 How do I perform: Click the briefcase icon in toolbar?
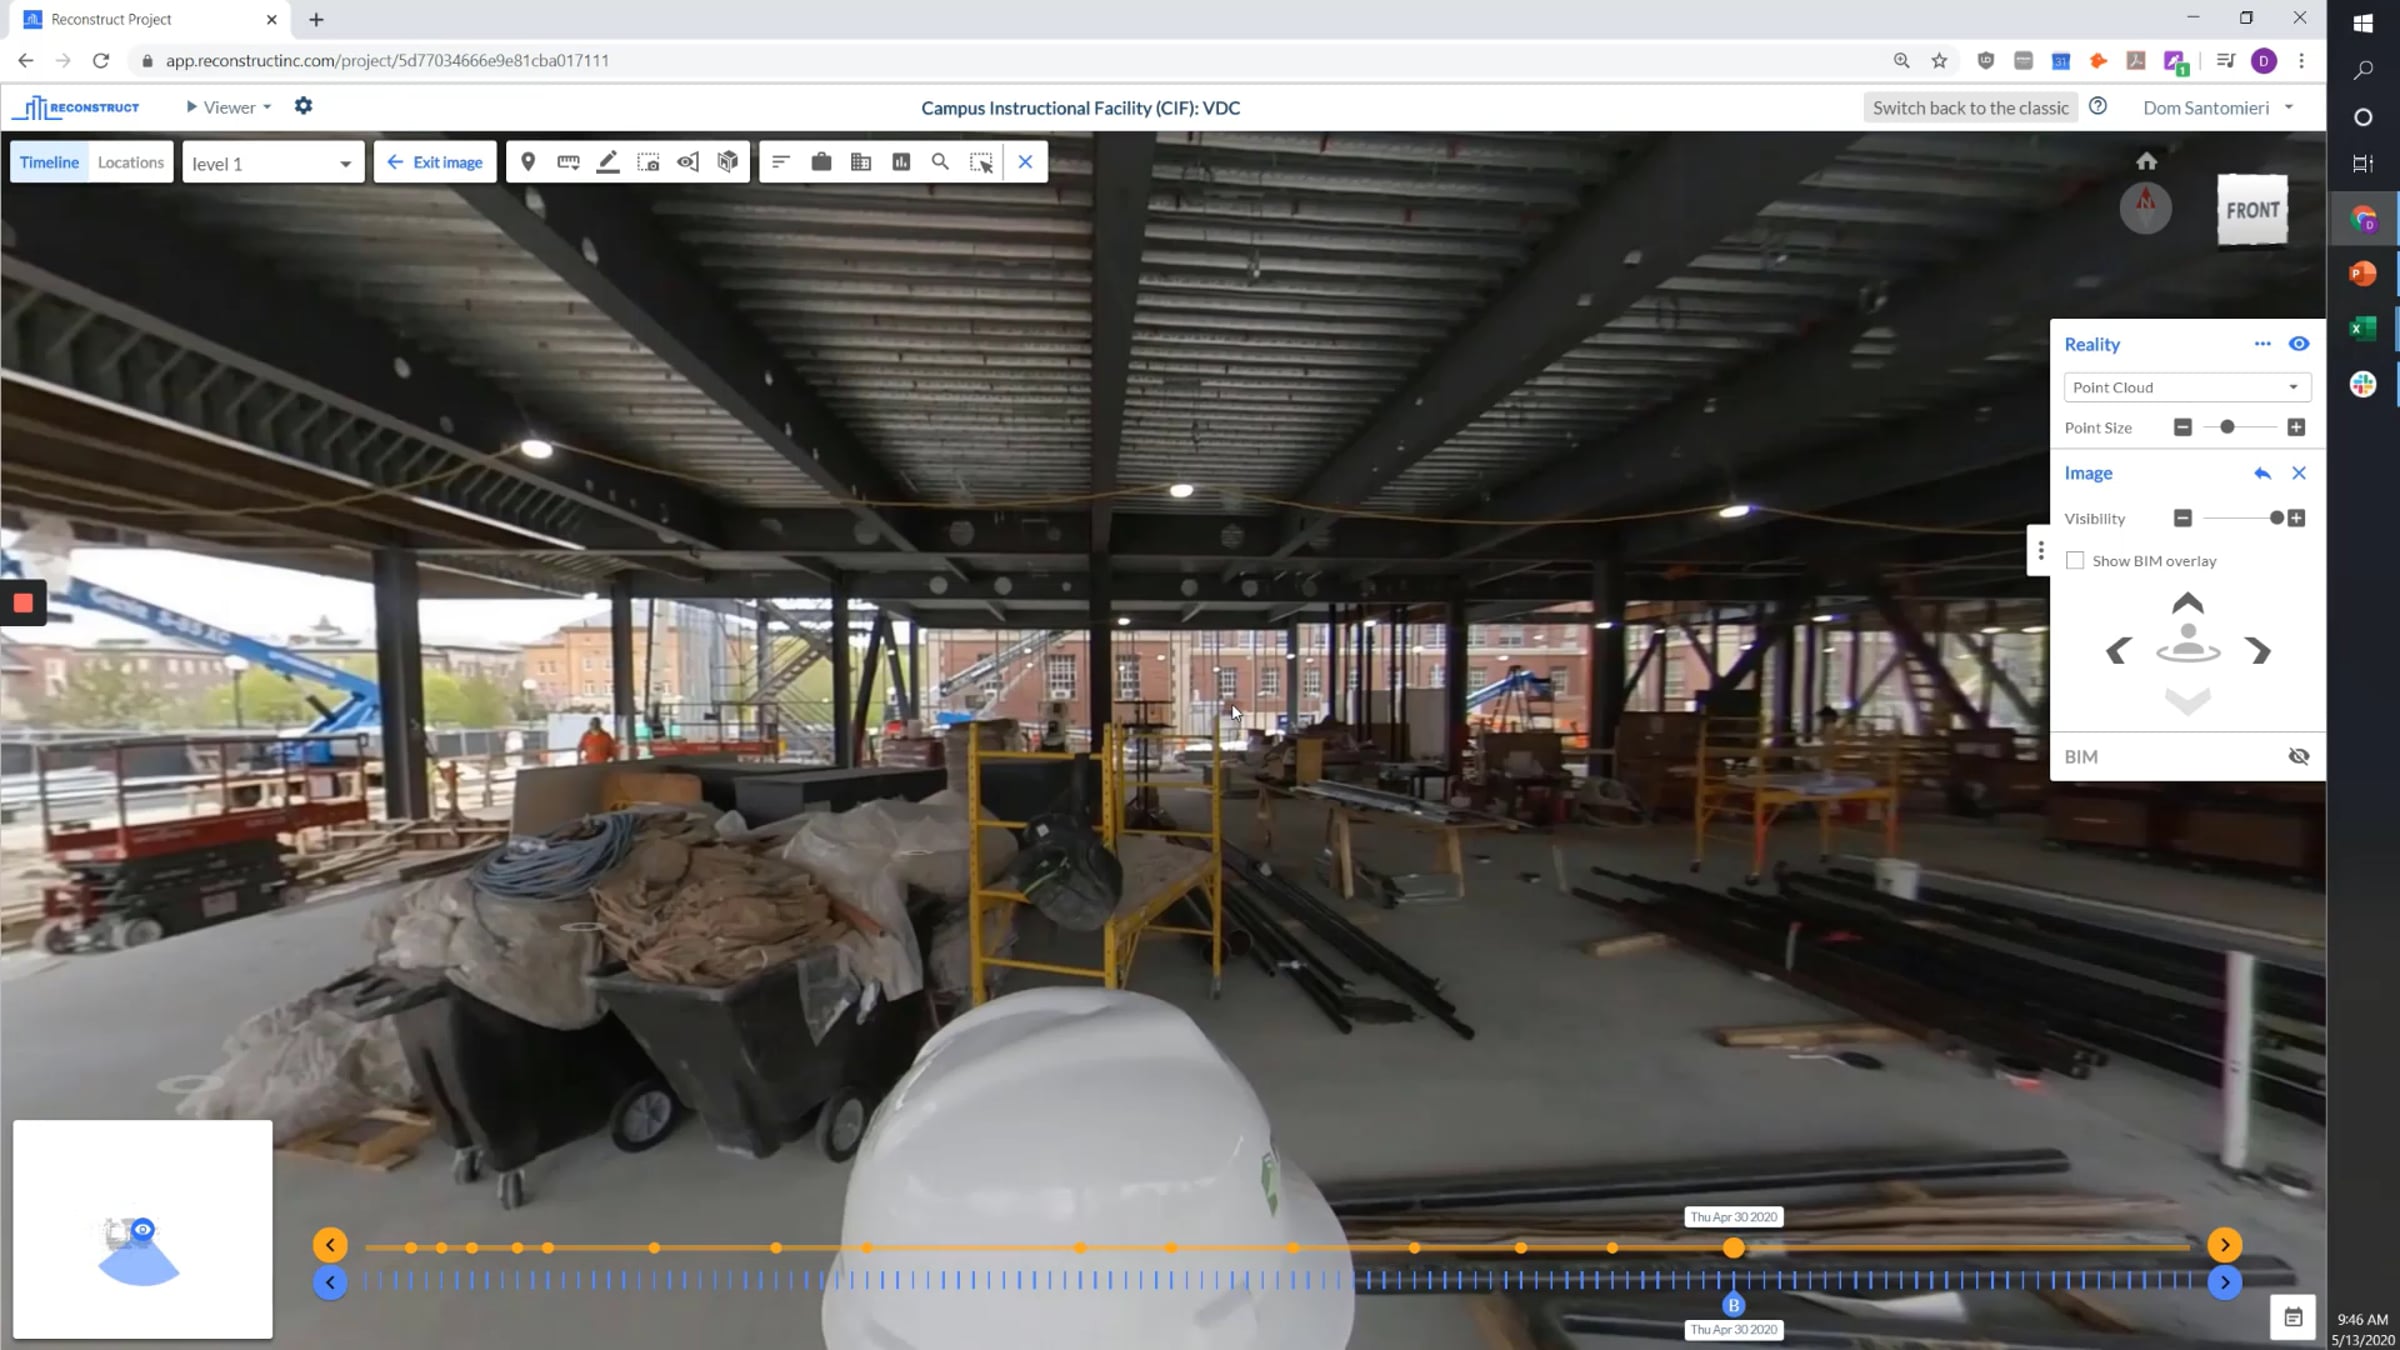click(x=821, y=162)
